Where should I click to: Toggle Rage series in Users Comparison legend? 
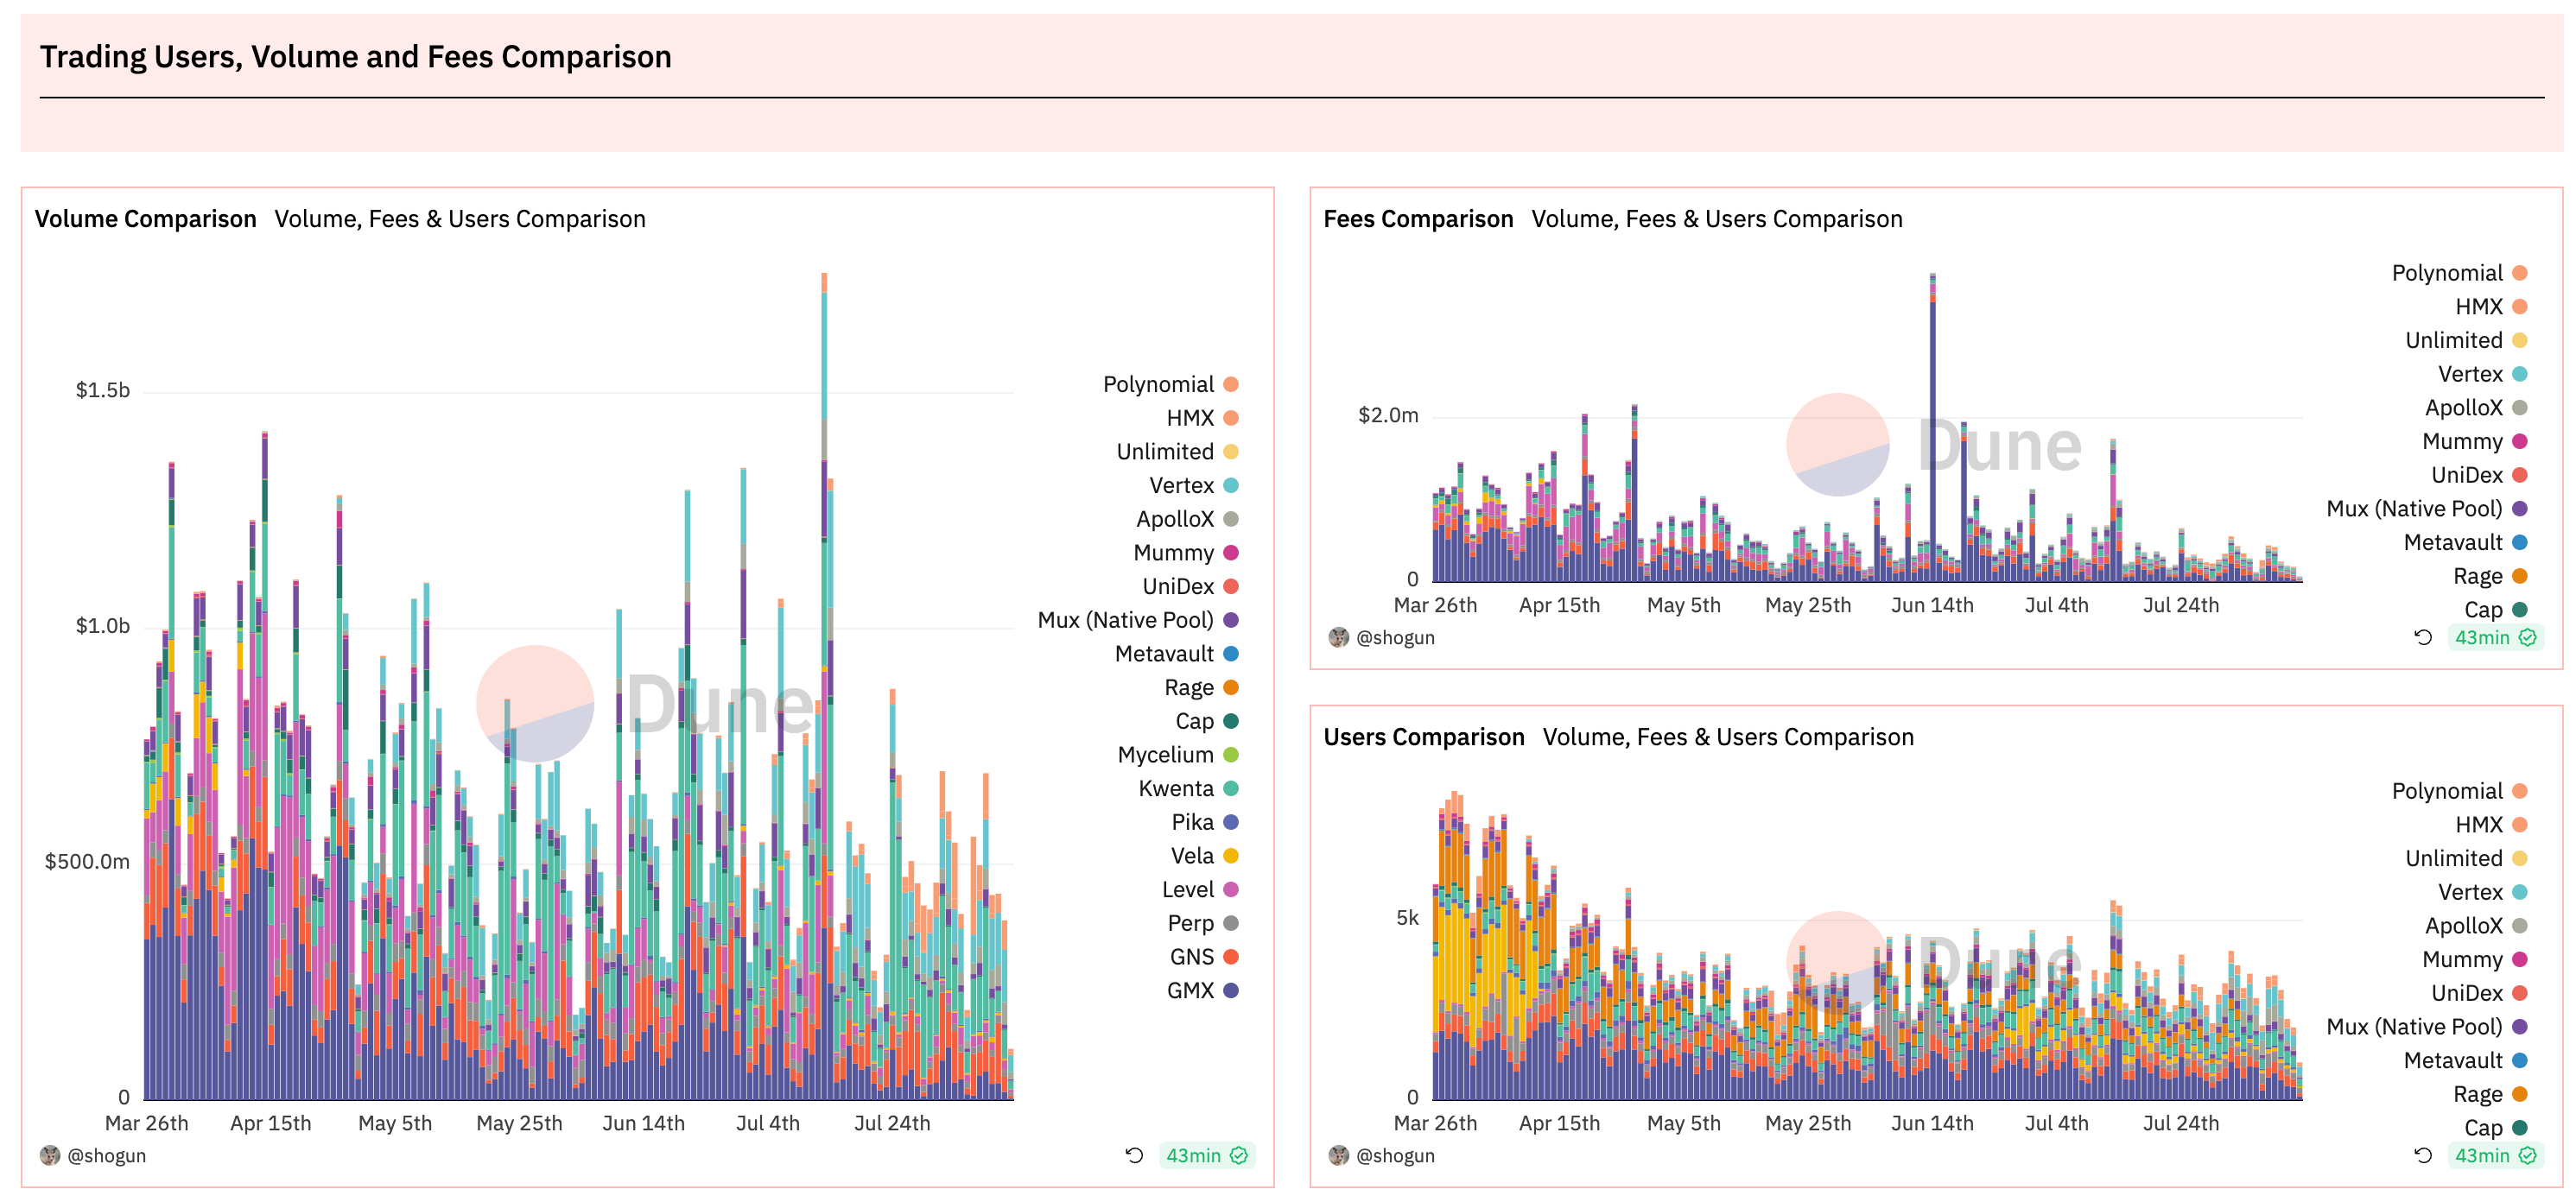(x=2491, y=1094)
